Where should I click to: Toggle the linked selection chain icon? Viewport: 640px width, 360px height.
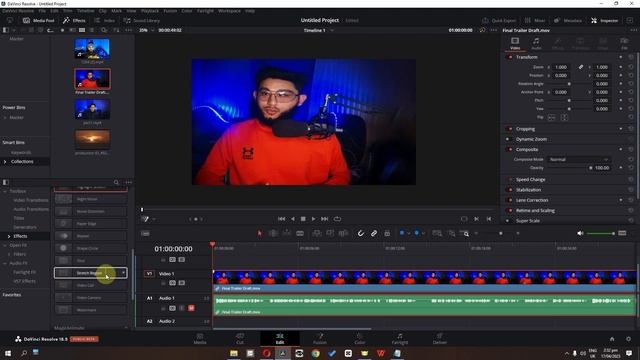[374, 233]
